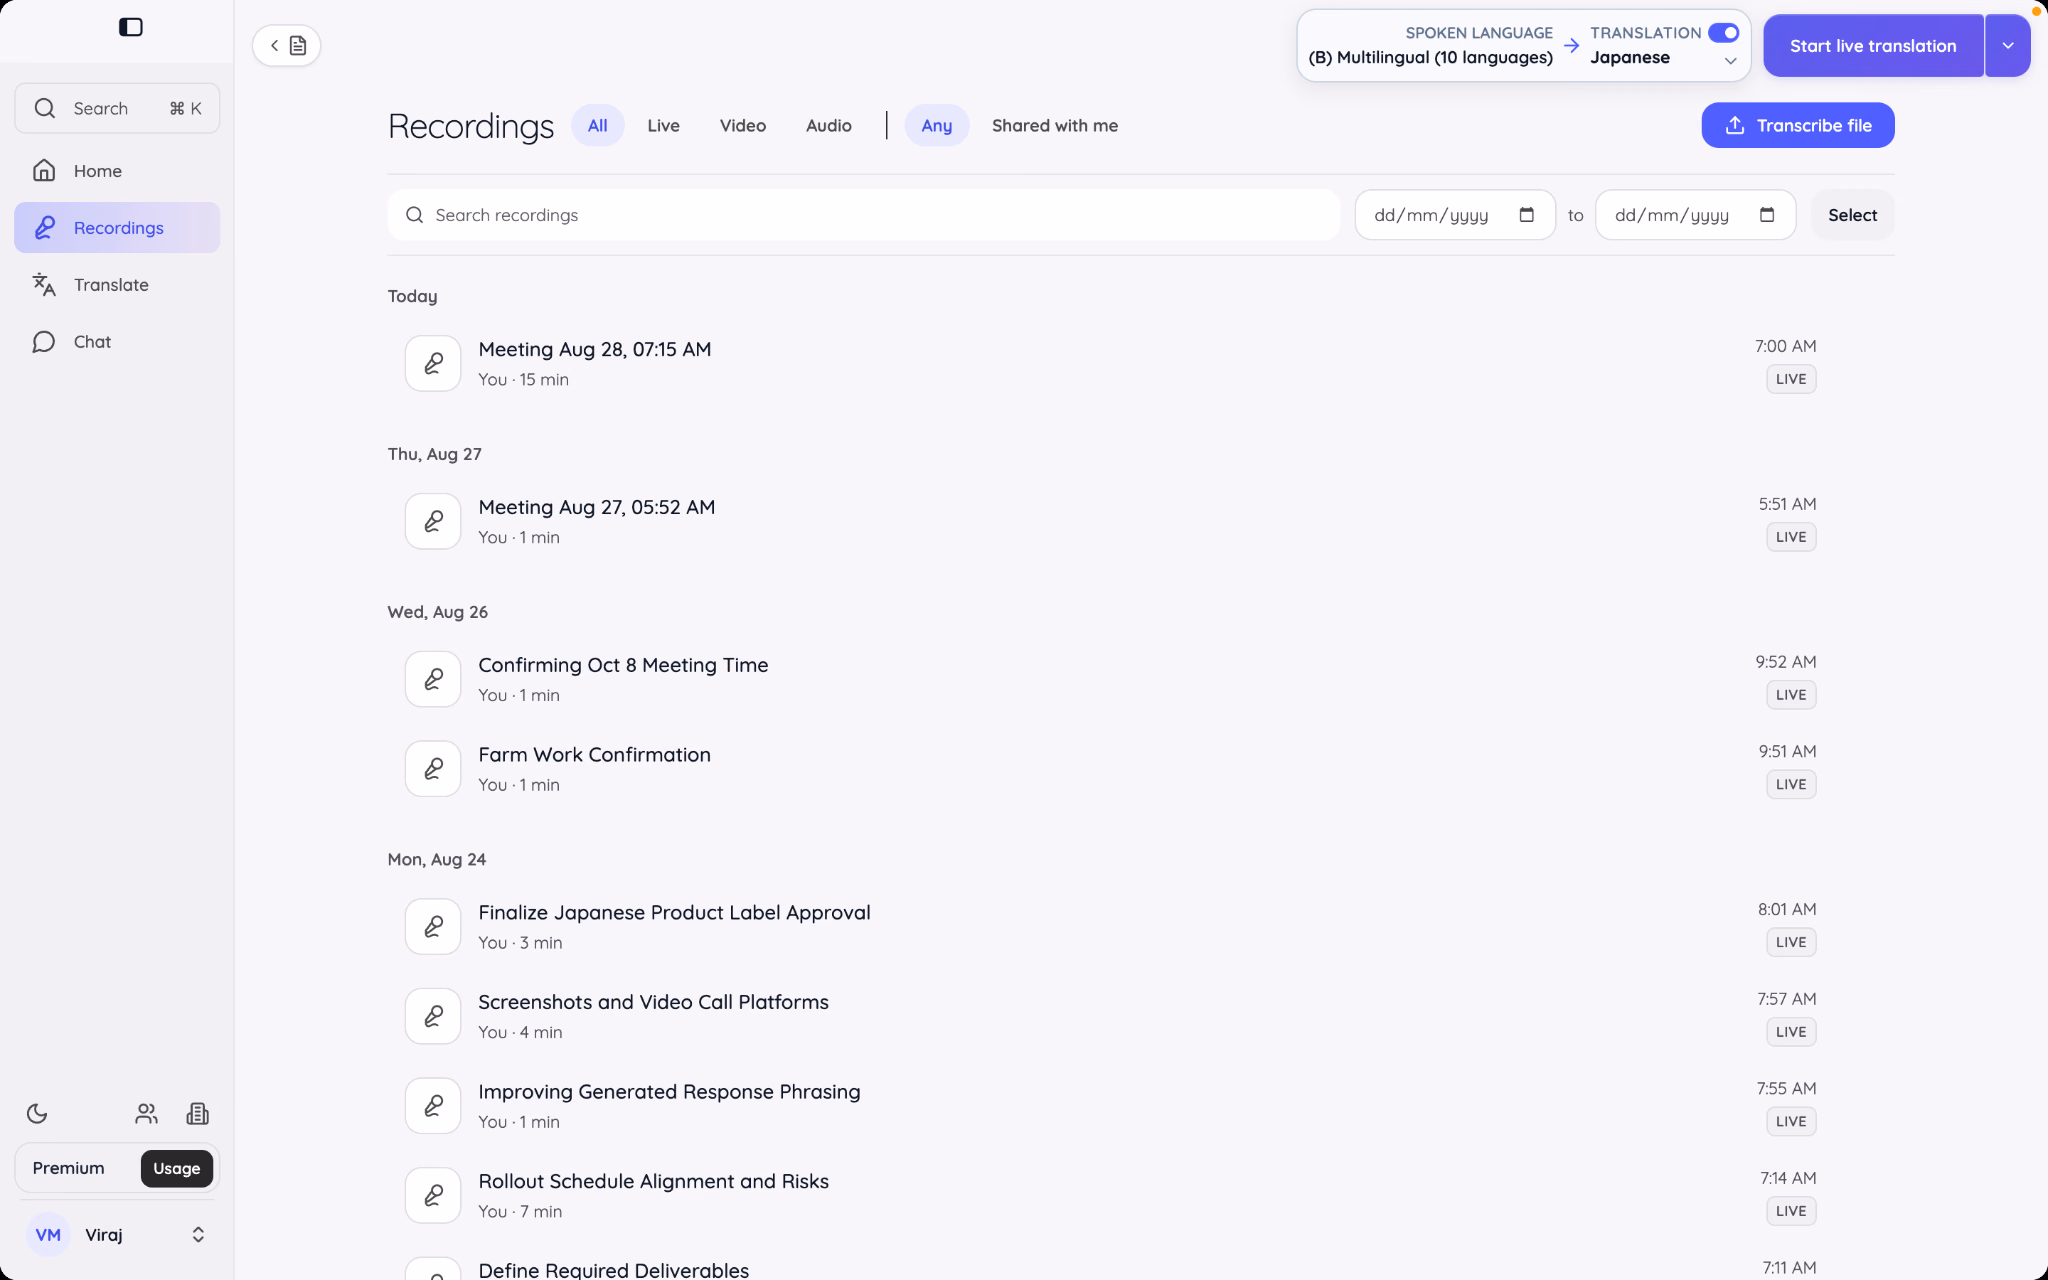This screenshot has height=1280, width=2048.
Task: Click the 7:00 AM time of Meeting Aug 28
Action: pos(1786,346)
